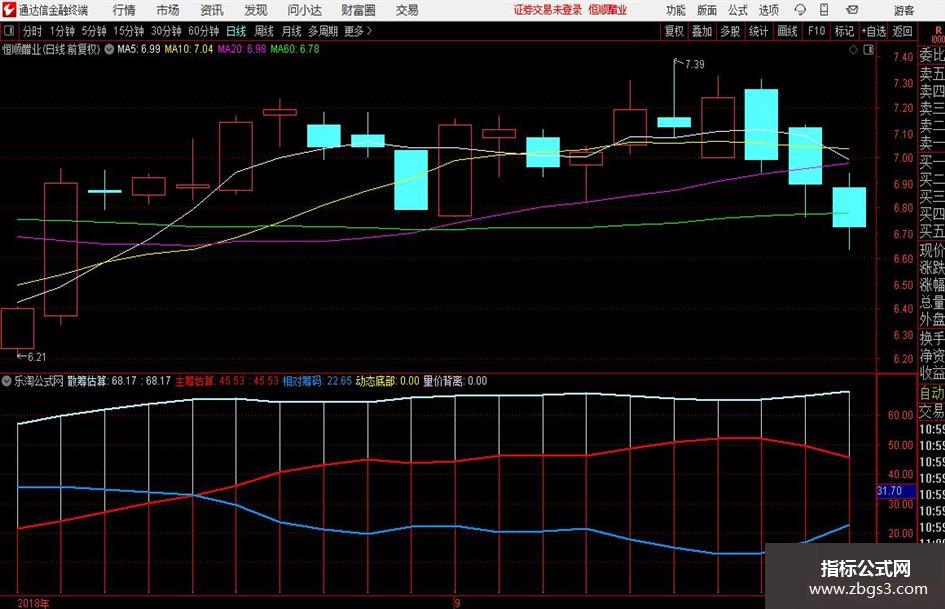The width and height of the screenshot is (945, 609).
Task: Switch to 1分钟 period tab
Action: [62, 31]
